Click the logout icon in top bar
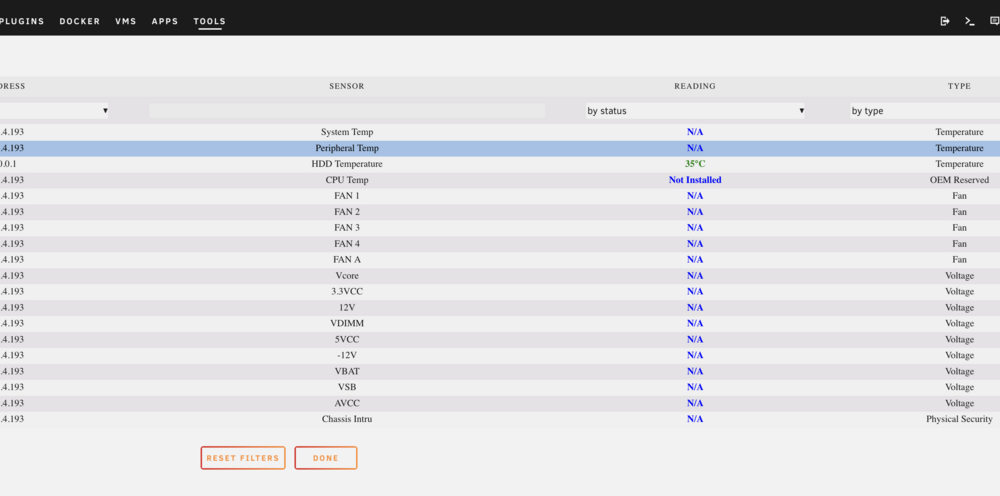Screen dimensions: 1000x496 pos(945,21)
